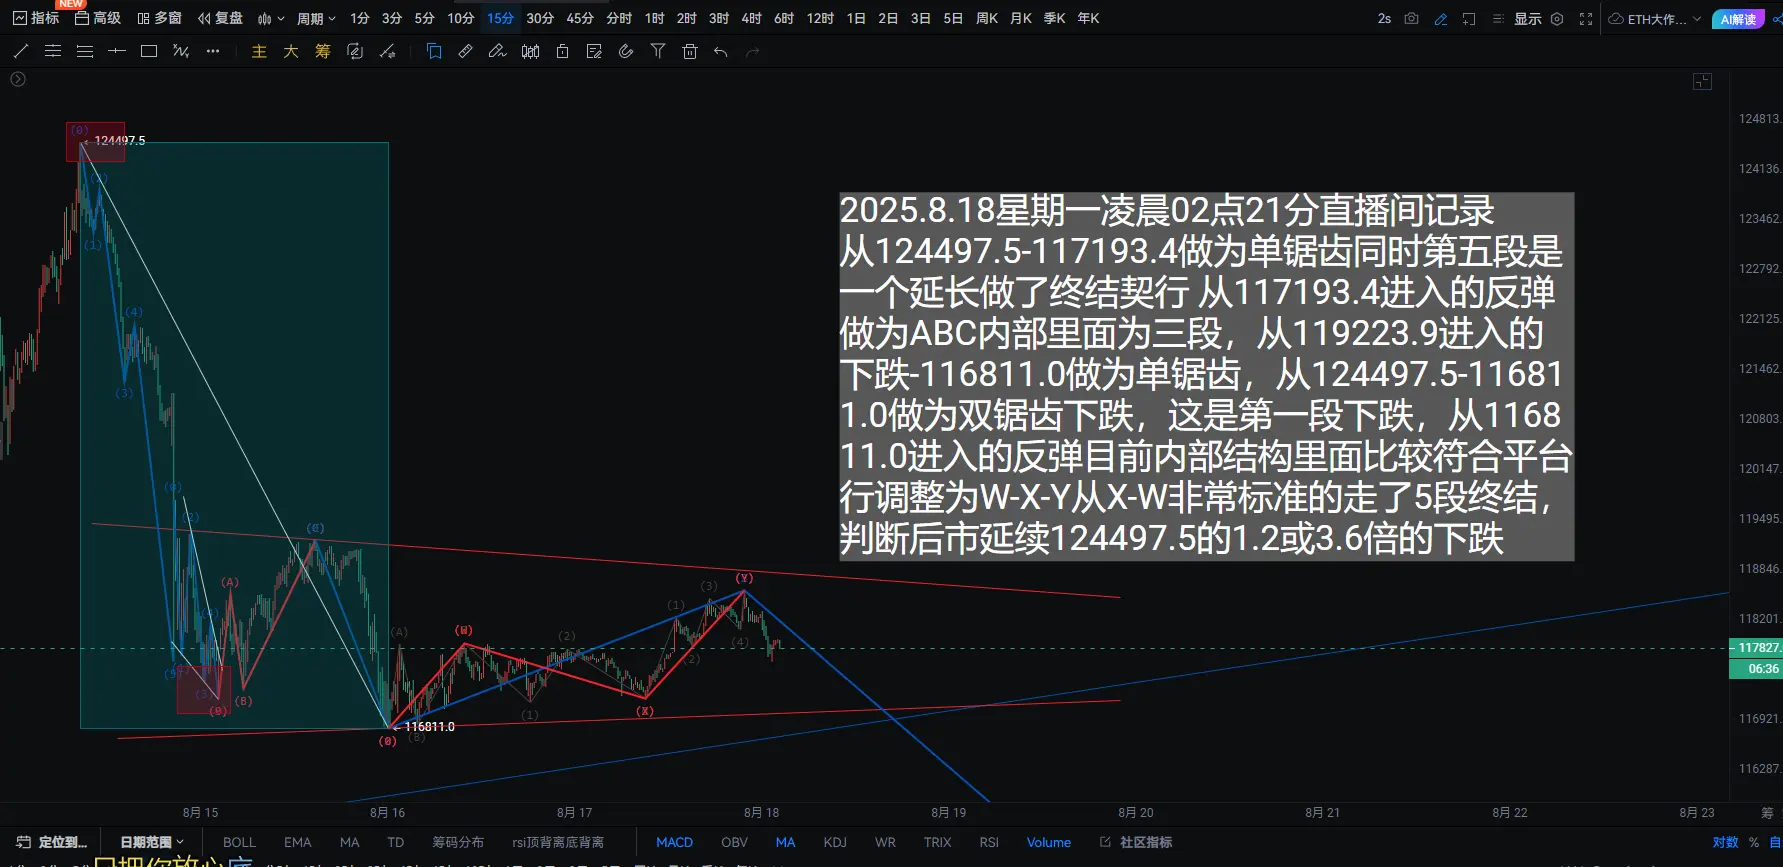Open the 多窗 multi-window layout
Viewport: 1783px width, 867px height.
click(x=160, y=18)
